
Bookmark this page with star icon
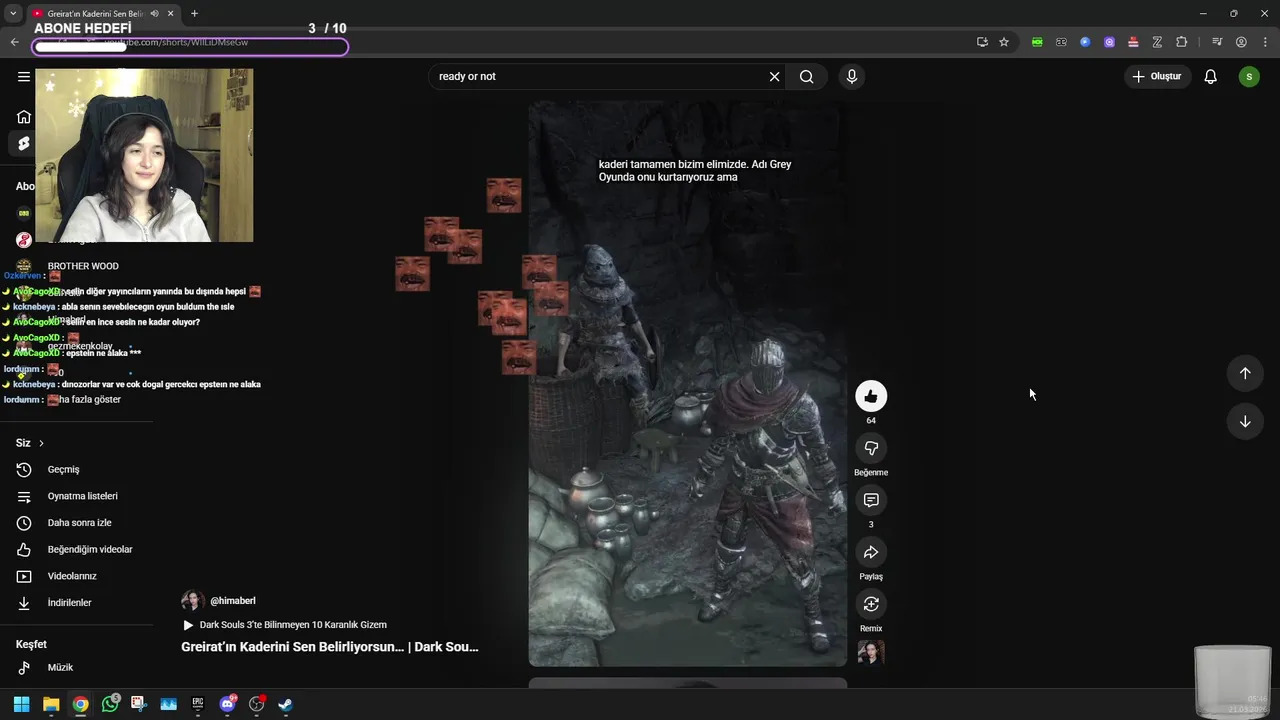(1004, 42)
